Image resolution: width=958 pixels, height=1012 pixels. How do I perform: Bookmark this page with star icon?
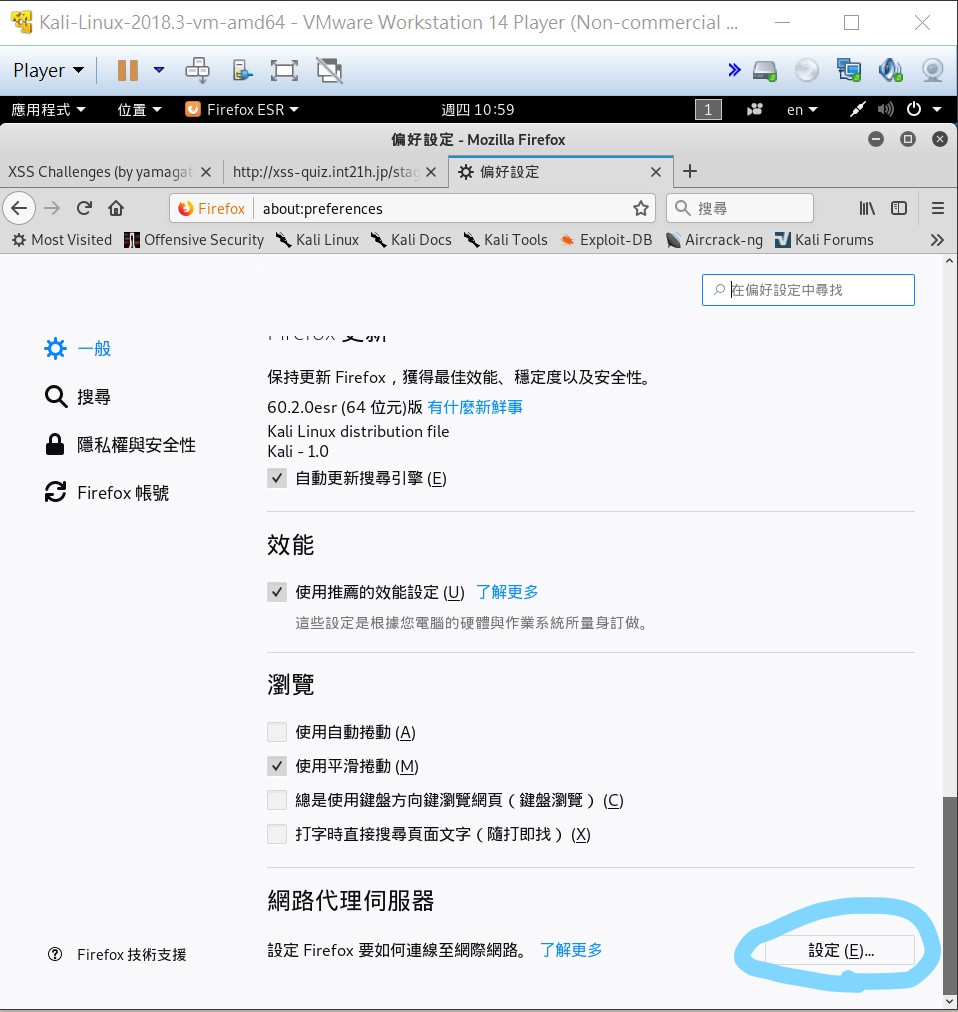coord(640,208)
